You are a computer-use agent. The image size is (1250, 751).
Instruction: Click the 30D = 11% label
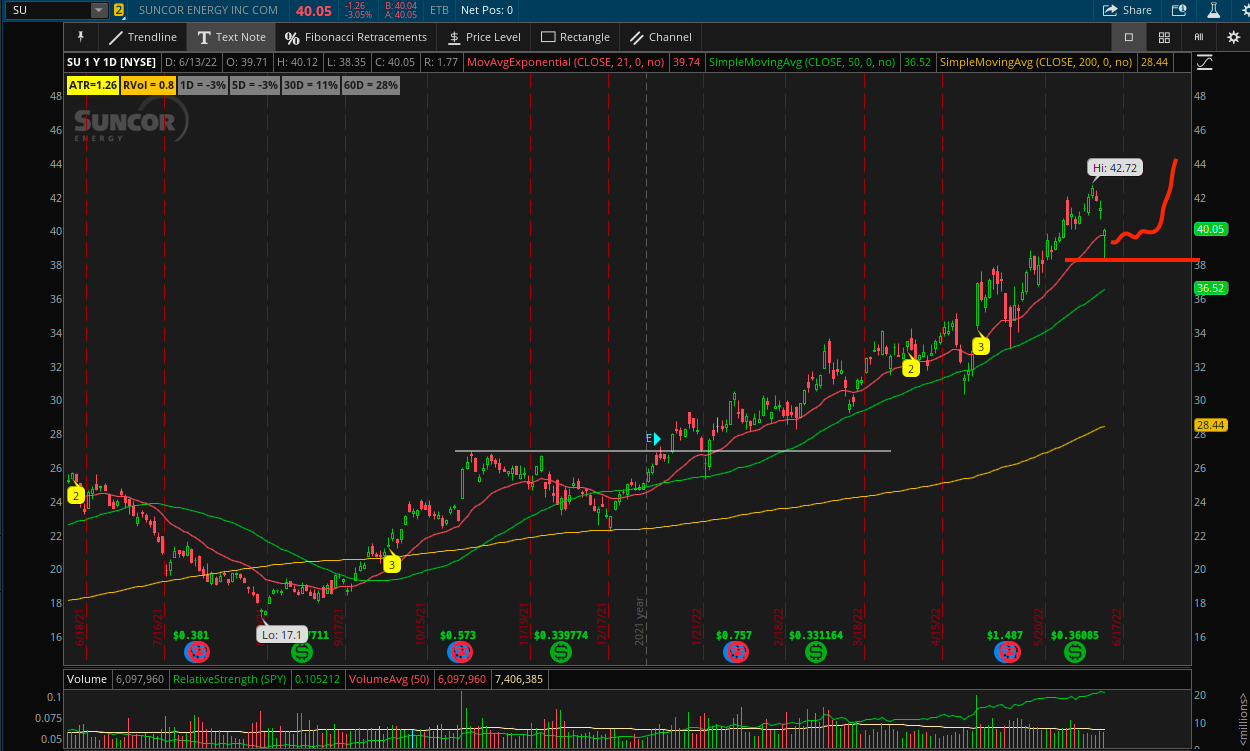point(311,85)
